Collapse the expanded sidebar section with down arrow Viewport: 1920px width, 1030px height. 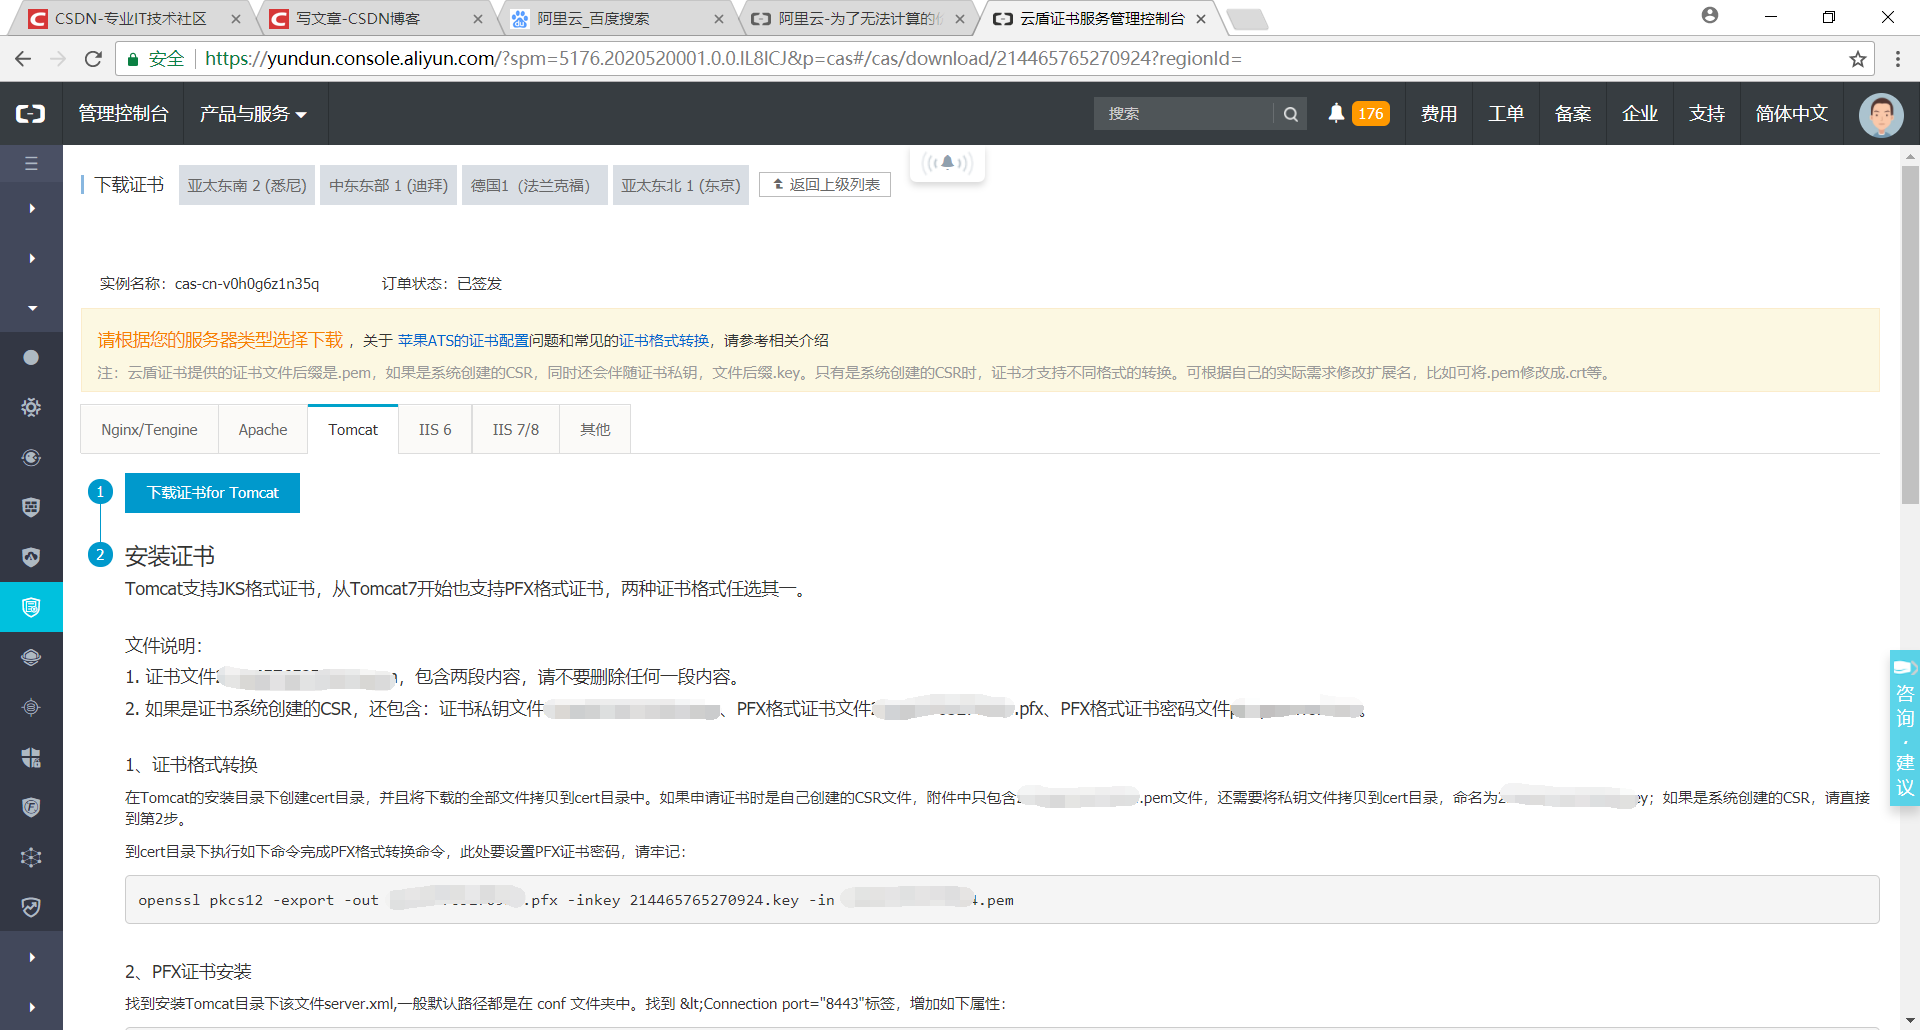pos(32,308)
